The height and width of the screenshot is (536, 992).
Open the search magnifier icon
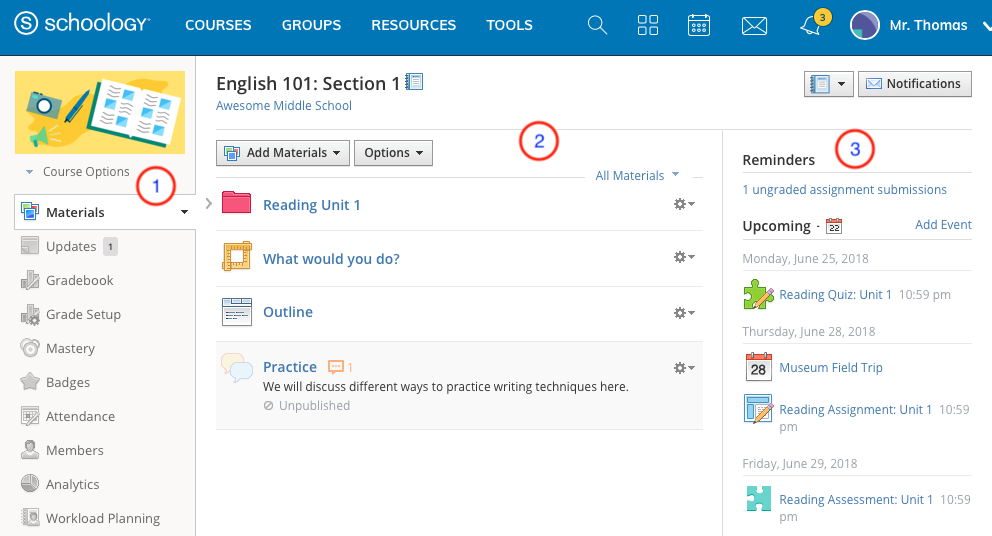(597, 25)
